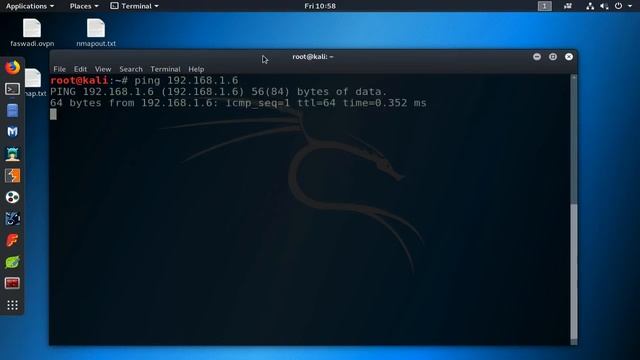Open the volume icon in top bar
Viewport: 640px width, 360px height.
pos(604,6)
